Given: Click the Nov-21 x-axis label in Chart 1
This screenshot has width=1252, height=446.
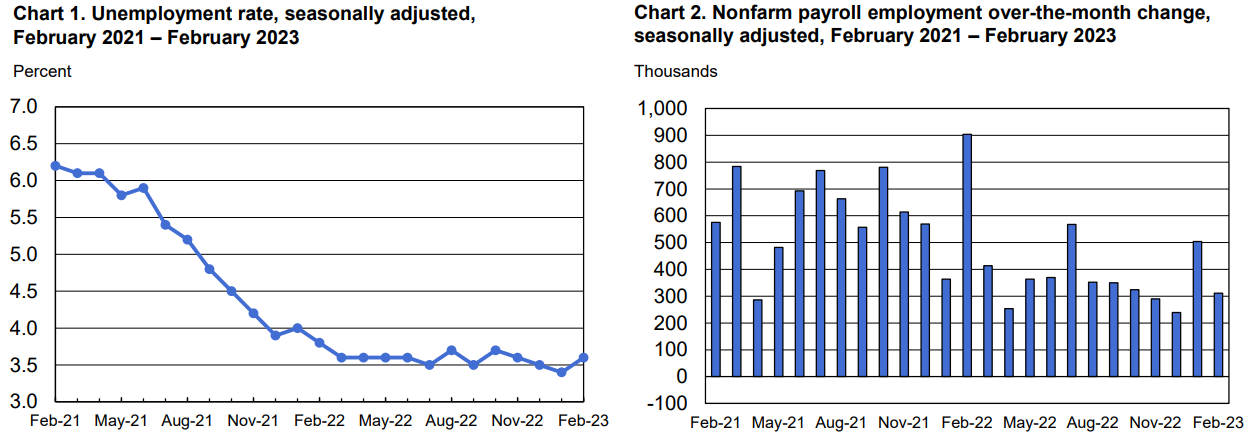Looking at the screenshot, I should pos(253,422).
